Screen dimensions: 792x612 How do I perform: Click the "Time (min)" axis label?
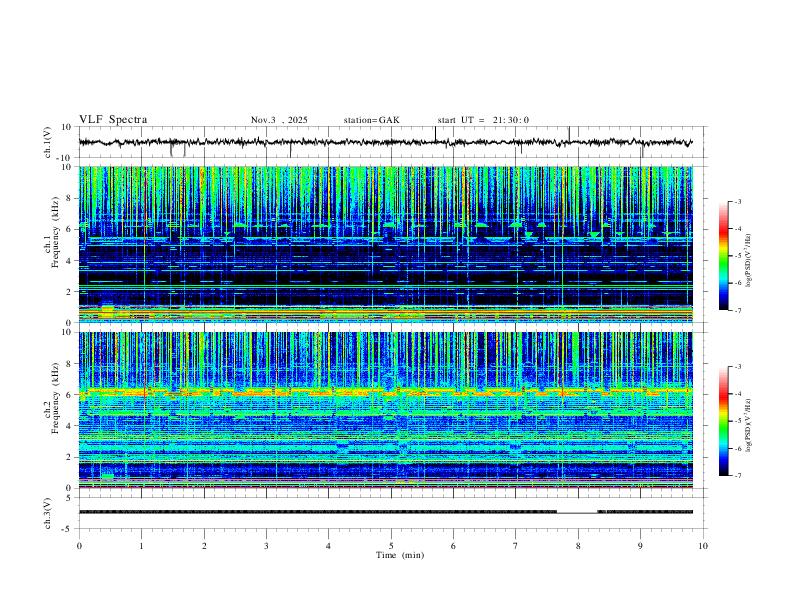coord(400,555)
